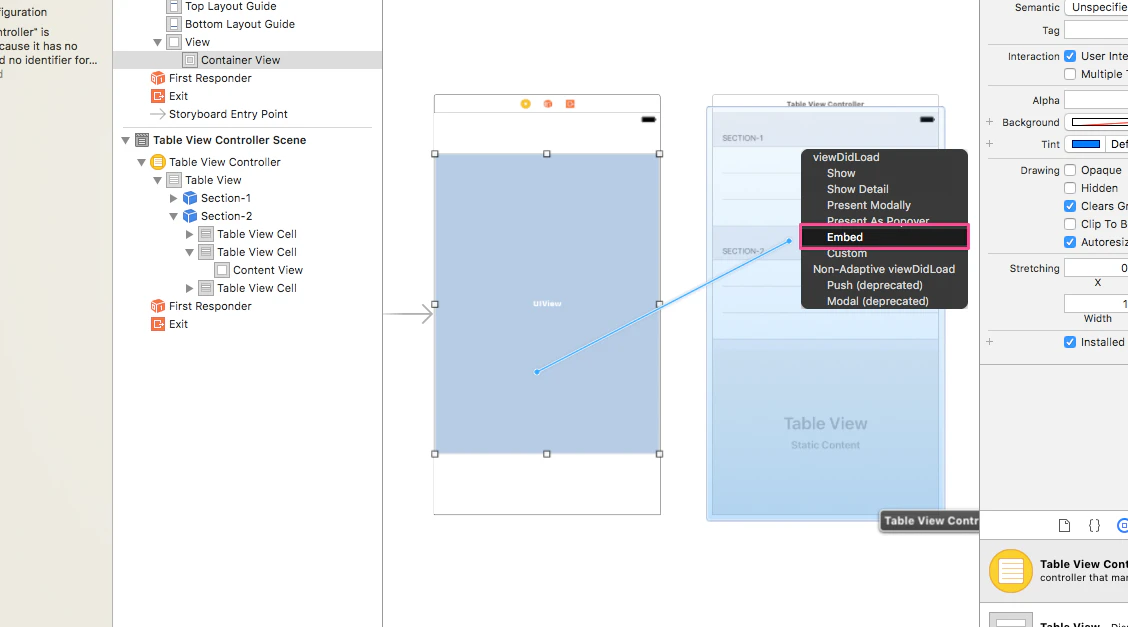Click Exit icon in Table View scene
The height and width of the screenshot is (627, 1128).
[x=158, y=324]
